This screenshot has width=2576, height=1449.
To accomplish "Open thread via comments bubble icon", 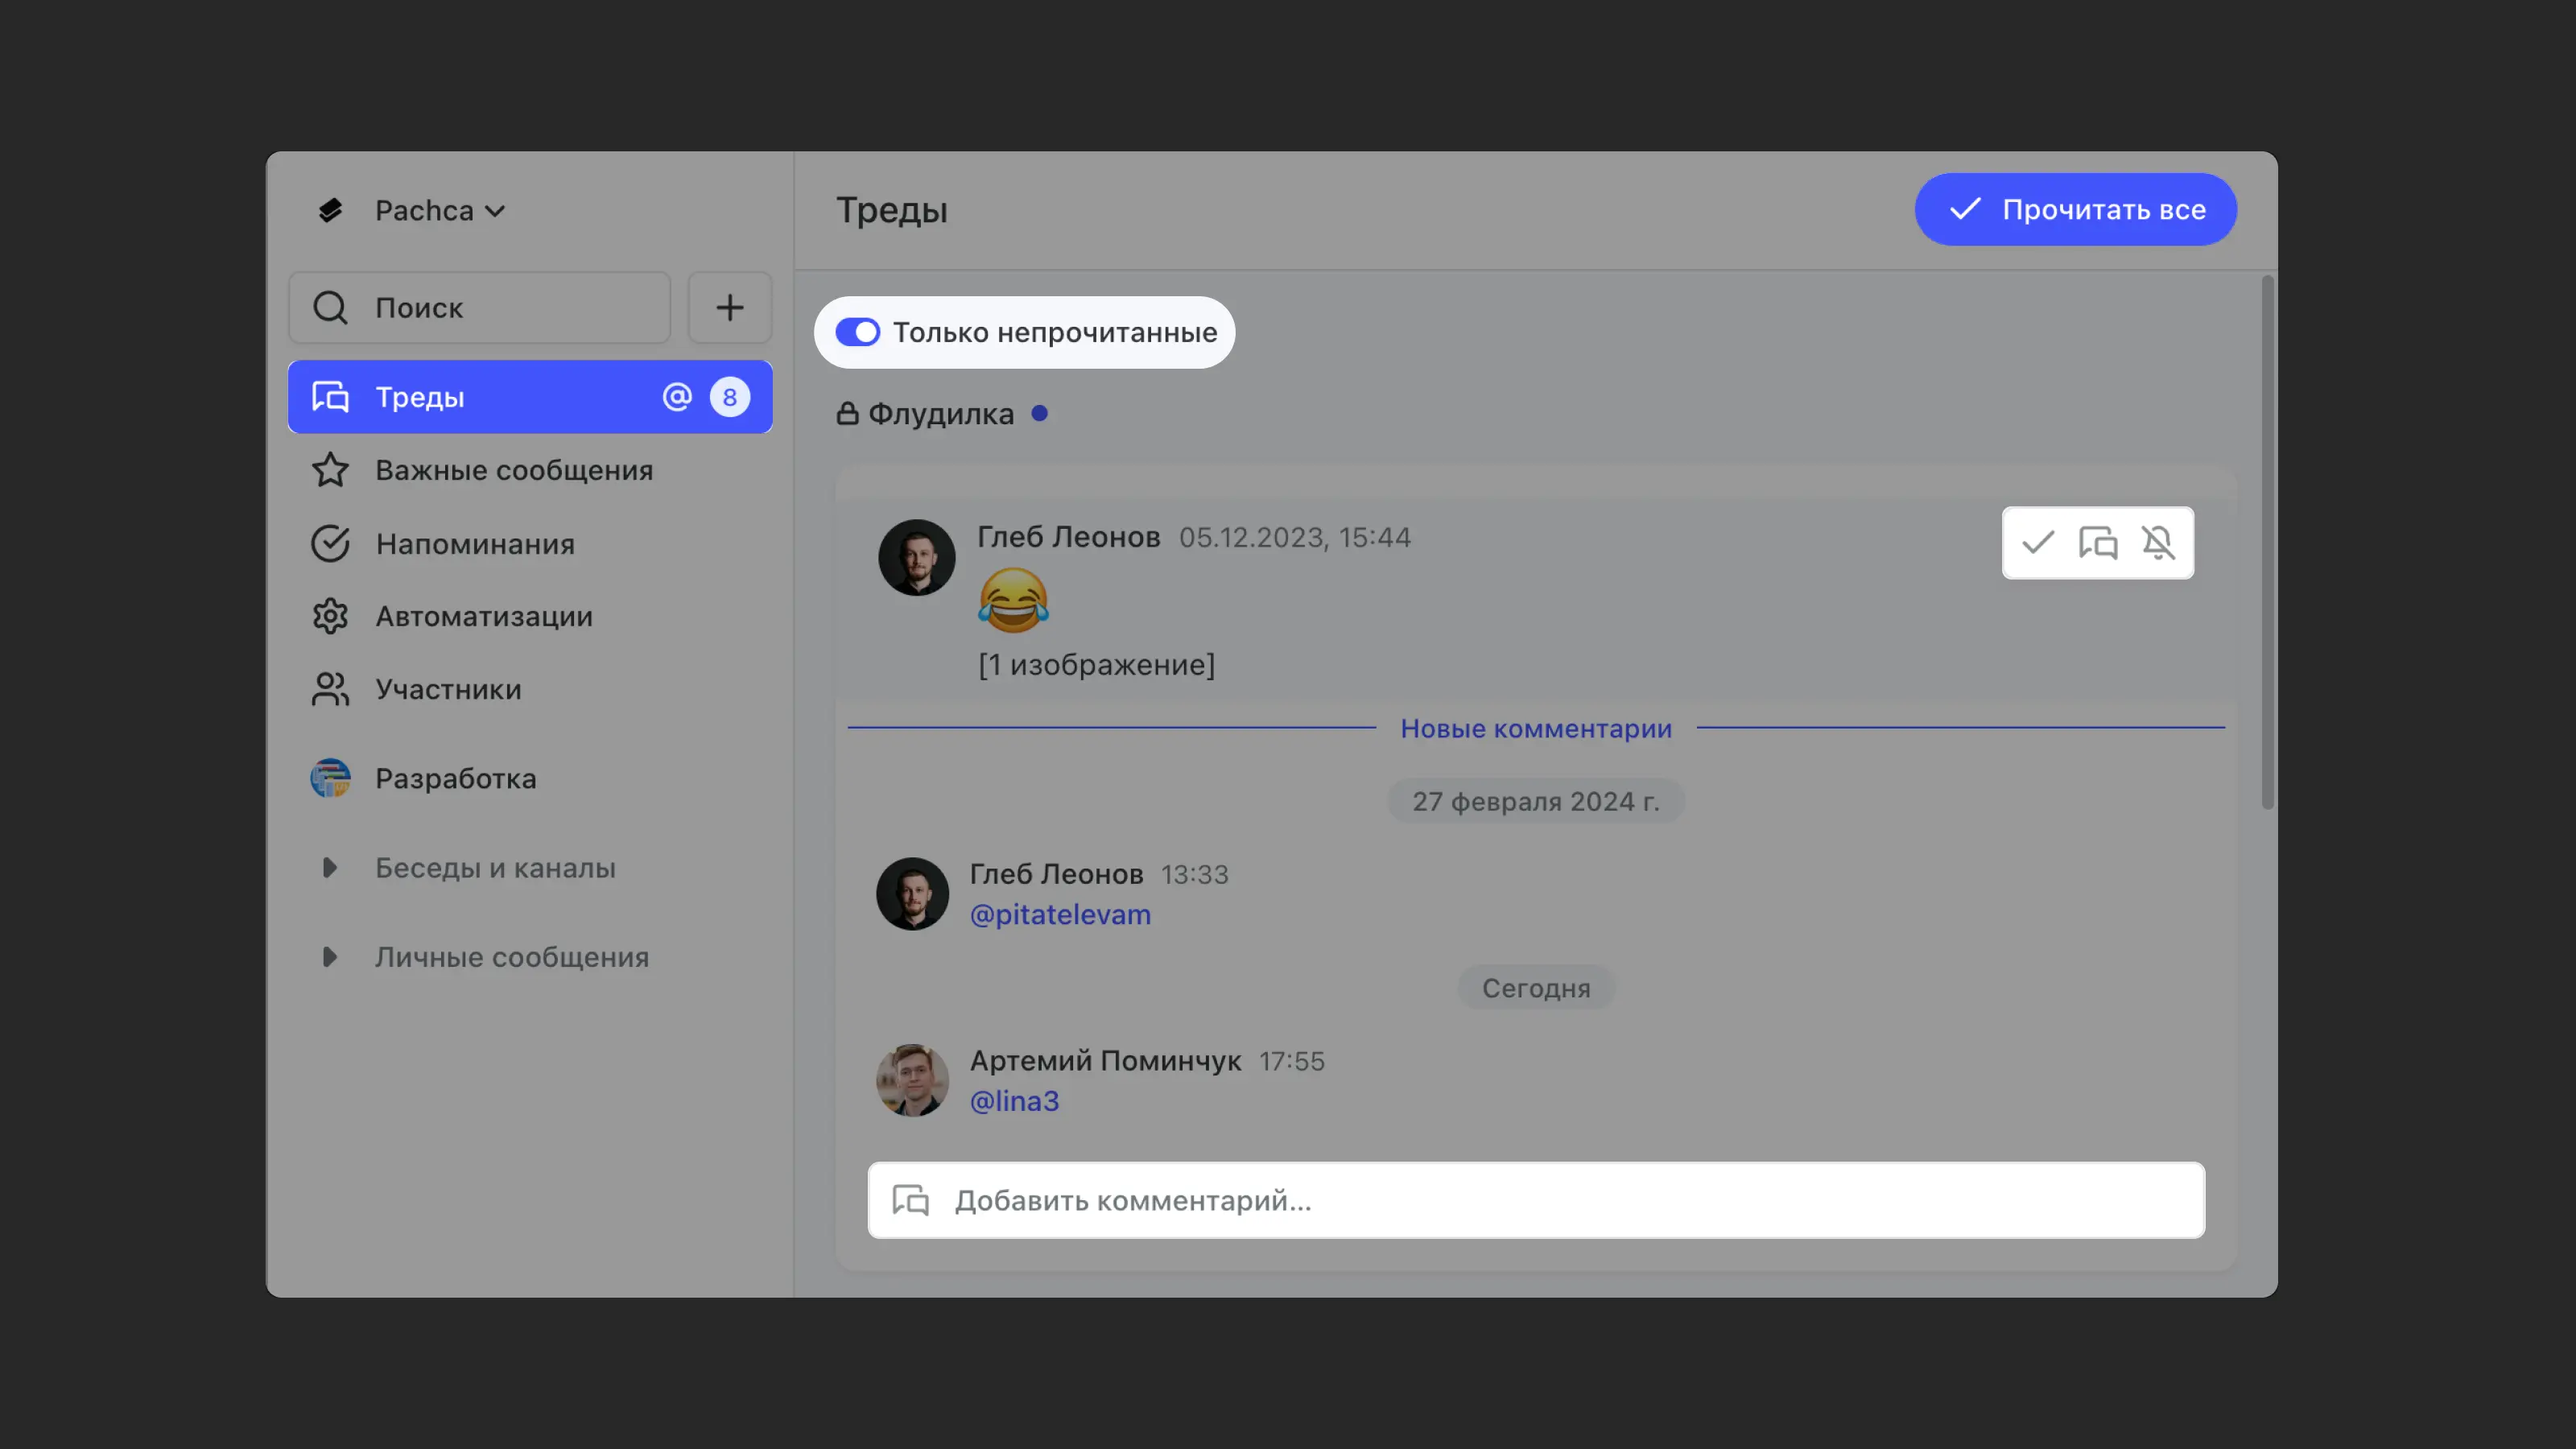I will click(2097, 543).
